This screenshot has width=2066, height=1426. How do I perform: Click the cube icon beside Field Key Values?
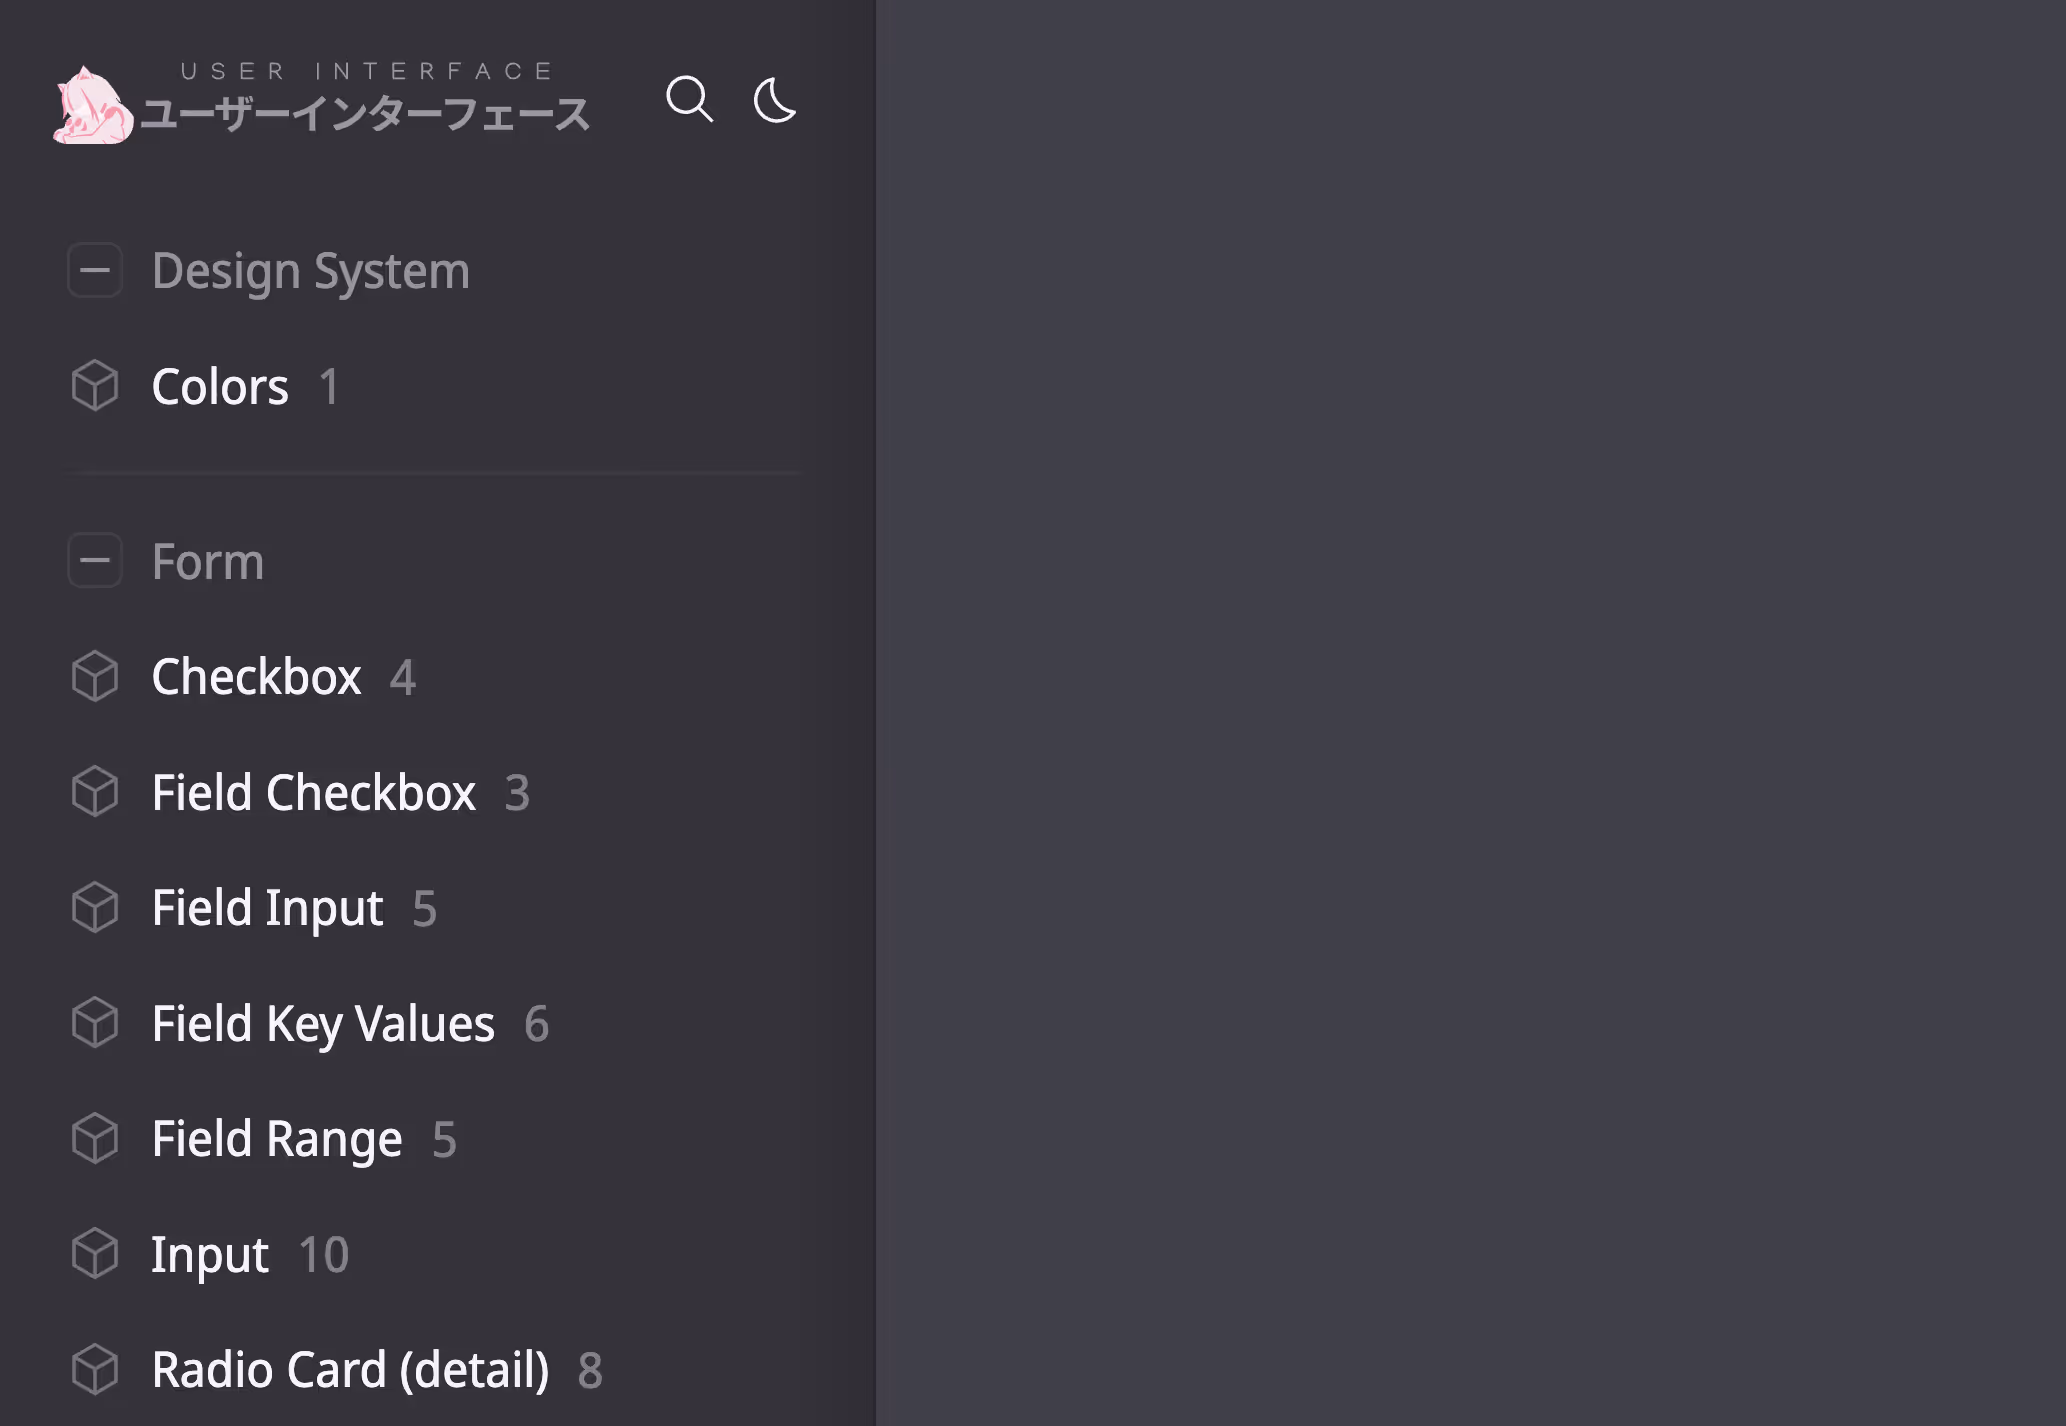pos(95,1023)
